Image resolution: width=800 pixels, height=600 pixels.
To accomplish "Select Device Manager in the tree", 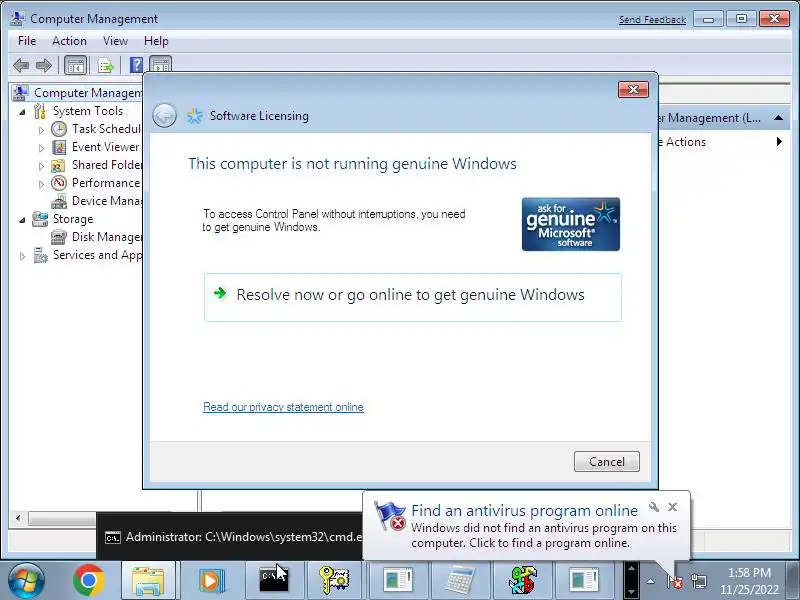I will [x=107, y=201].
